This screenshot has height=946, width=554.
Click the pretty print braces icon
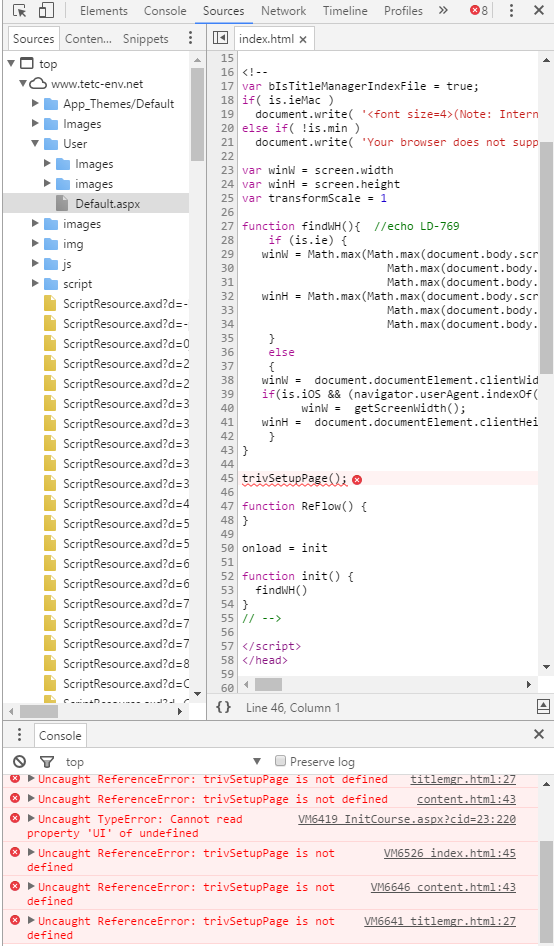[x=223, y=707]
